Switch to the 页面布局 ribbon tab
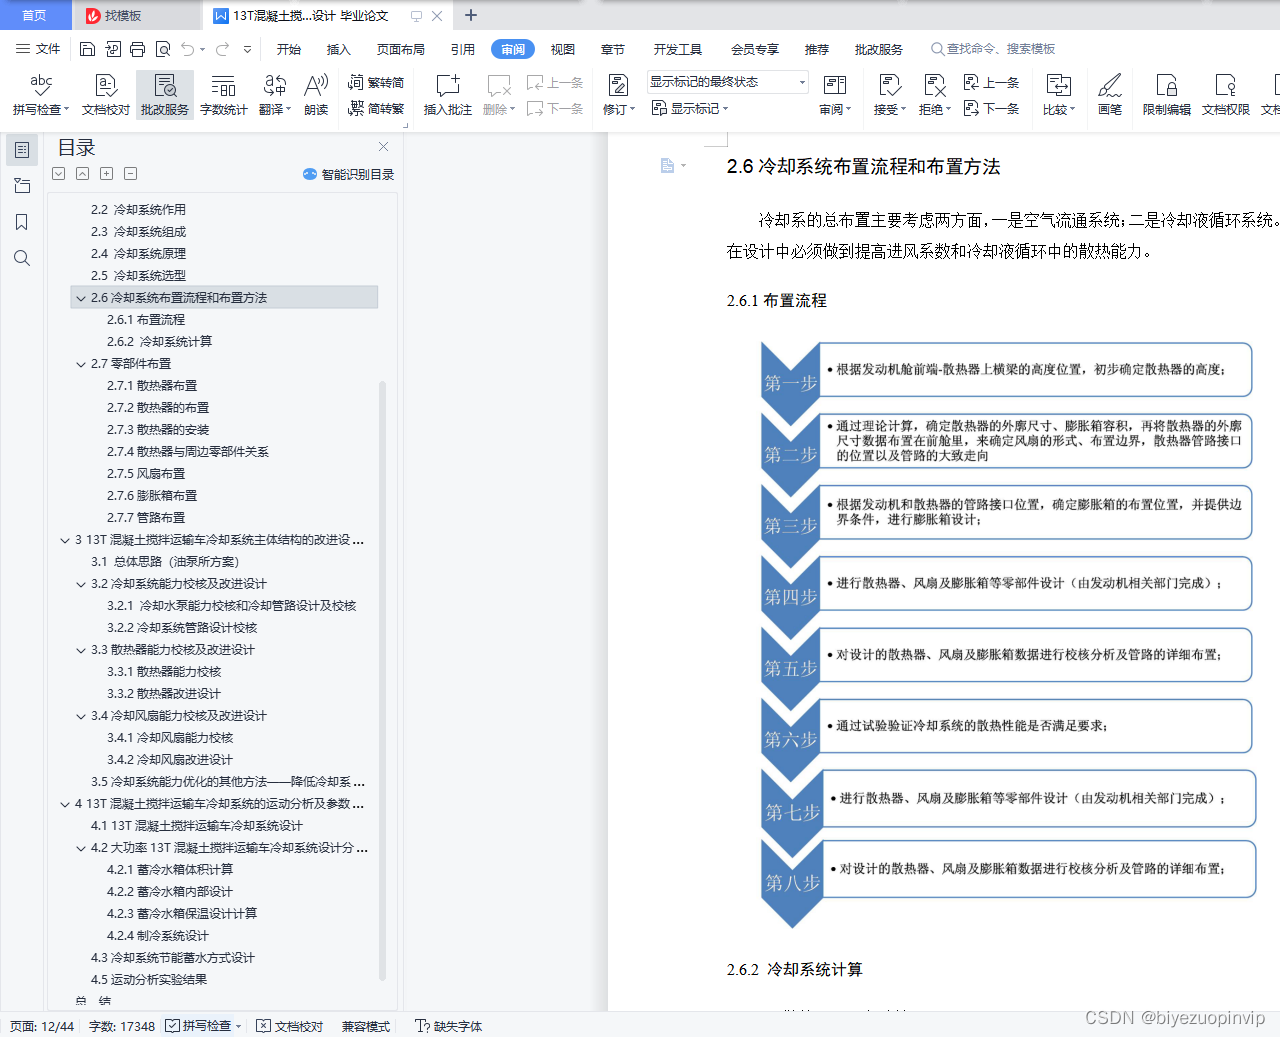 pyautogui.click(x=401, y=49)
